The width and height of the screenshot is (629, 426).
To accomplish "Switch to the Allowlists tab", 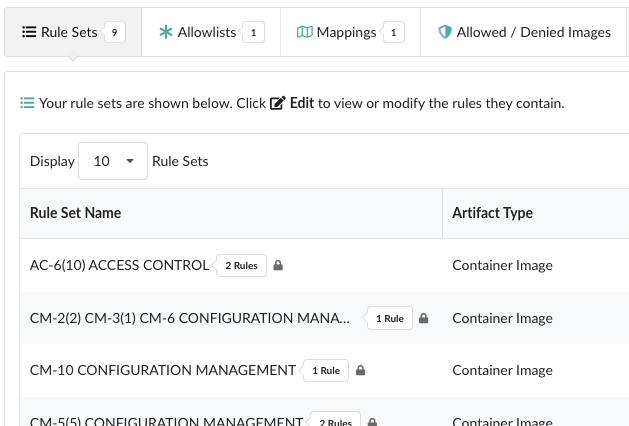I will pos(207,33).
